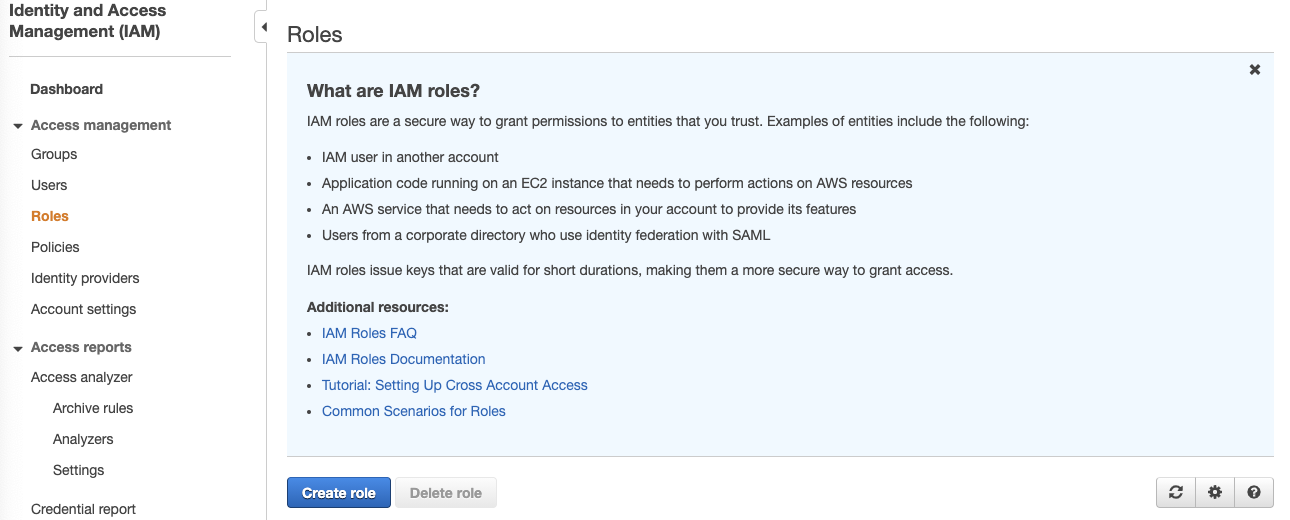Open the Dashboard page

tap(67, 89)
